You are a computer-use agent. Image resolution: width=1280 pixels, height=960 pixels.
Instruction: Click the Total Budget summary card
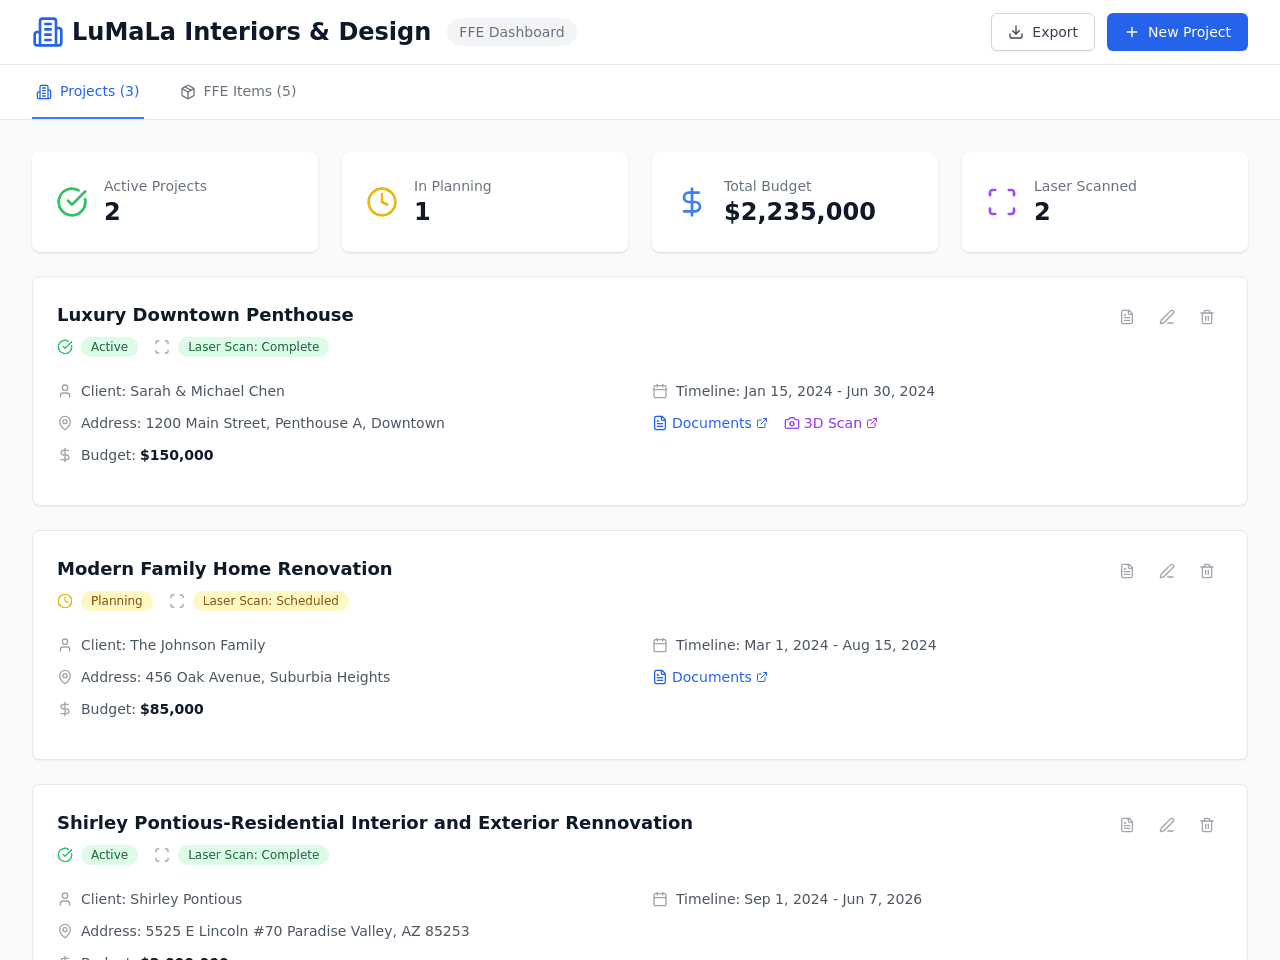(x=795, y=202)
